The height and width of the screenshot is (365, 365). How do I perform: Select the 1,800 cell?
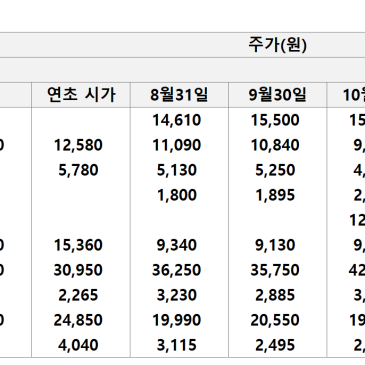coord(179,195)
